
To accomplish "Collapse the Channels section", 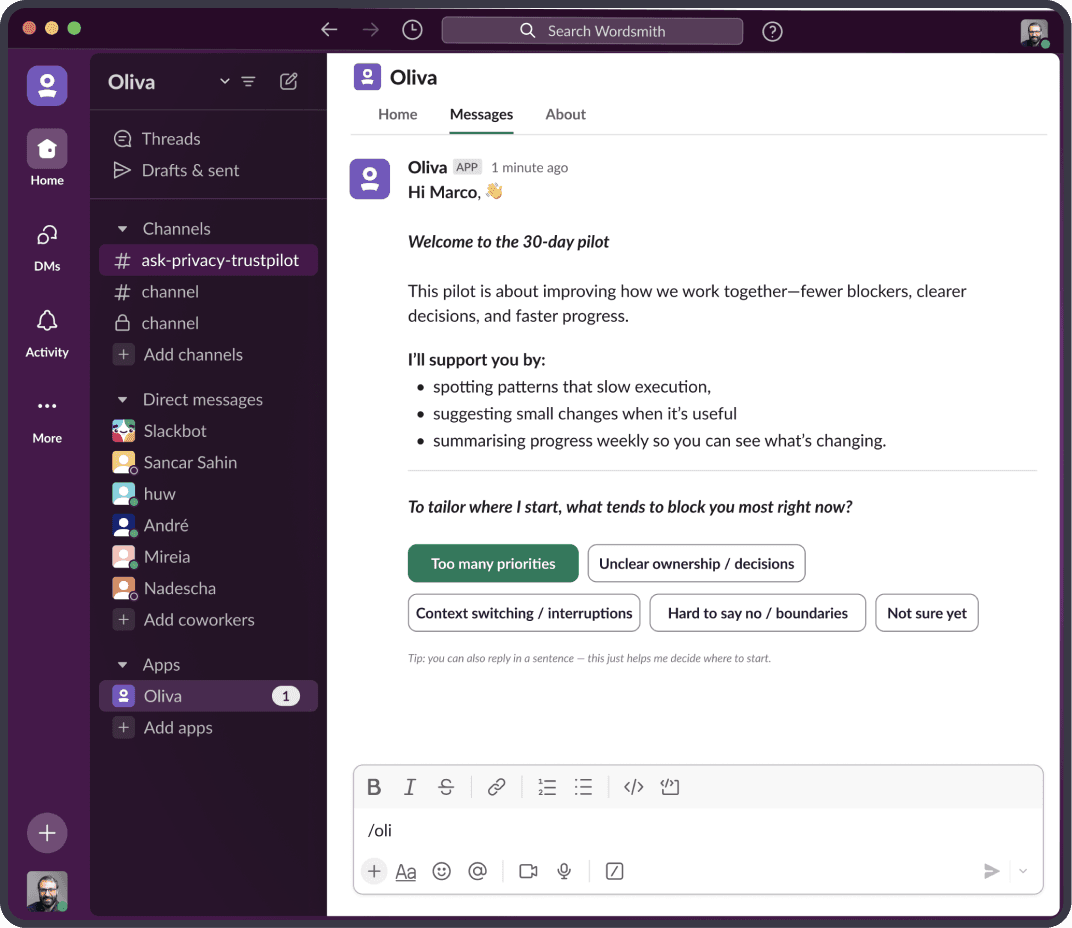I will [123, 229].
